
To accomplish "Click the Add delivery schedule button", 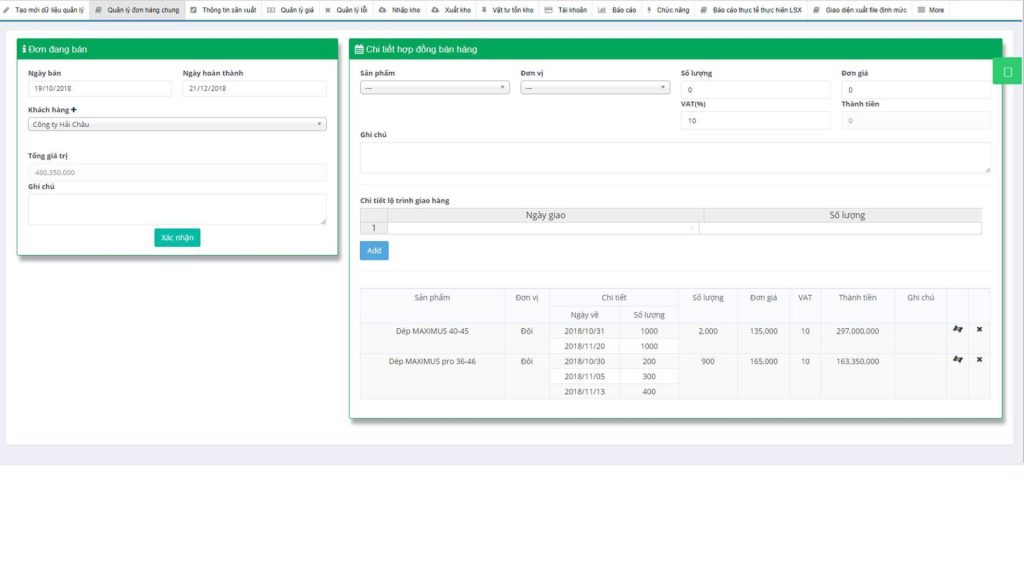I will pyautogui.click(x=374, y=251).
